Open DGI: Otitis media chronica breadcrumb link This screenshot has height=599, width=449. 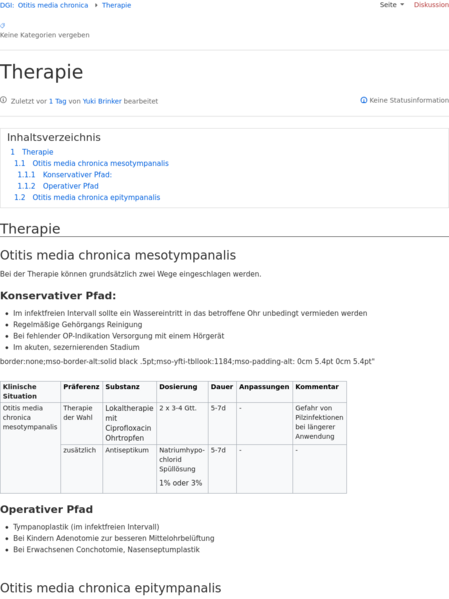[x=44, y=5]
